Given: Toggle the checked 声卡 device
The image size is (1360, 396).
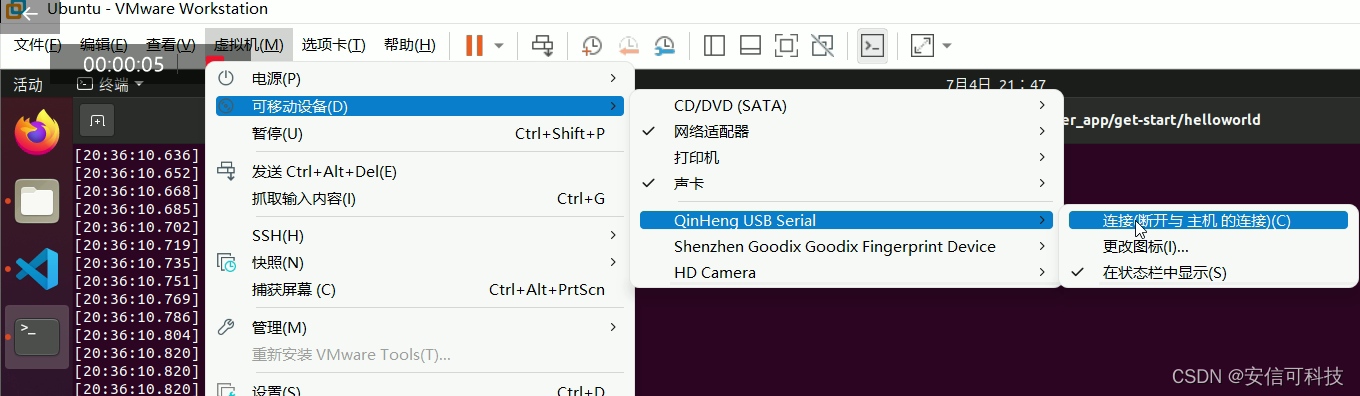Looking at the screenshot, I should pyautogui.click(x=846, y=183).
